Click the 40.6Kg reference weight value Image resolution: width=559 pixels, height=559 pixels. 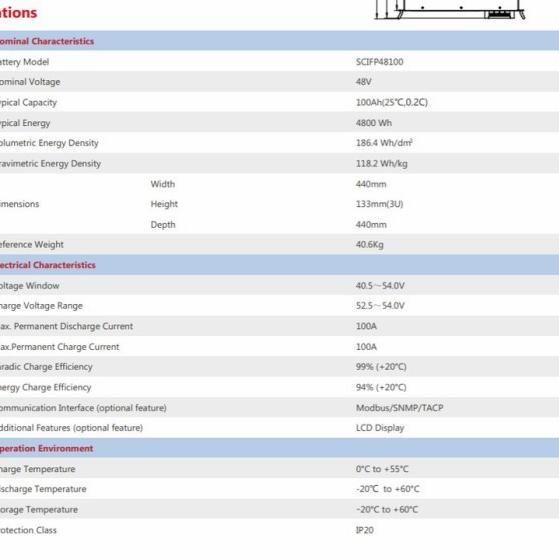[370, 245]
